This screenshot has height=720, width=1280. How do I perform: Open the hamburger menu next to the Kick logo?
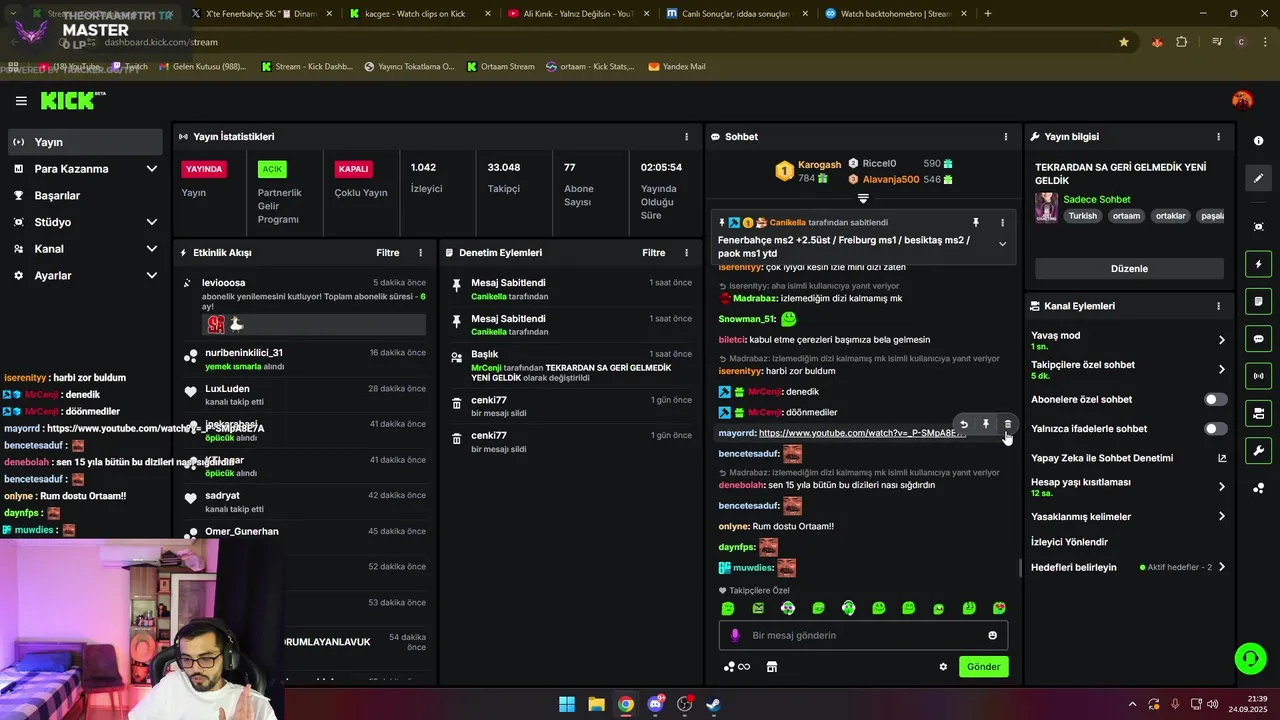(x=21, y=101)
